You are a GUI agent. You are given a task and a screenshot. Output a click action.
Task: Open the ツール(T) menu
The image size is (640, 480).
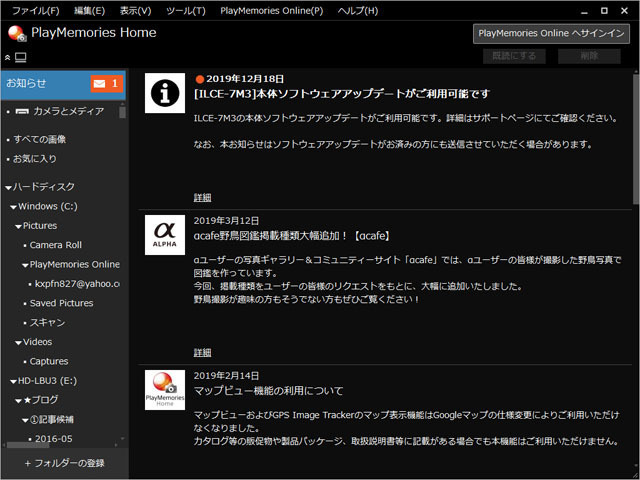(x=186, y=11)
